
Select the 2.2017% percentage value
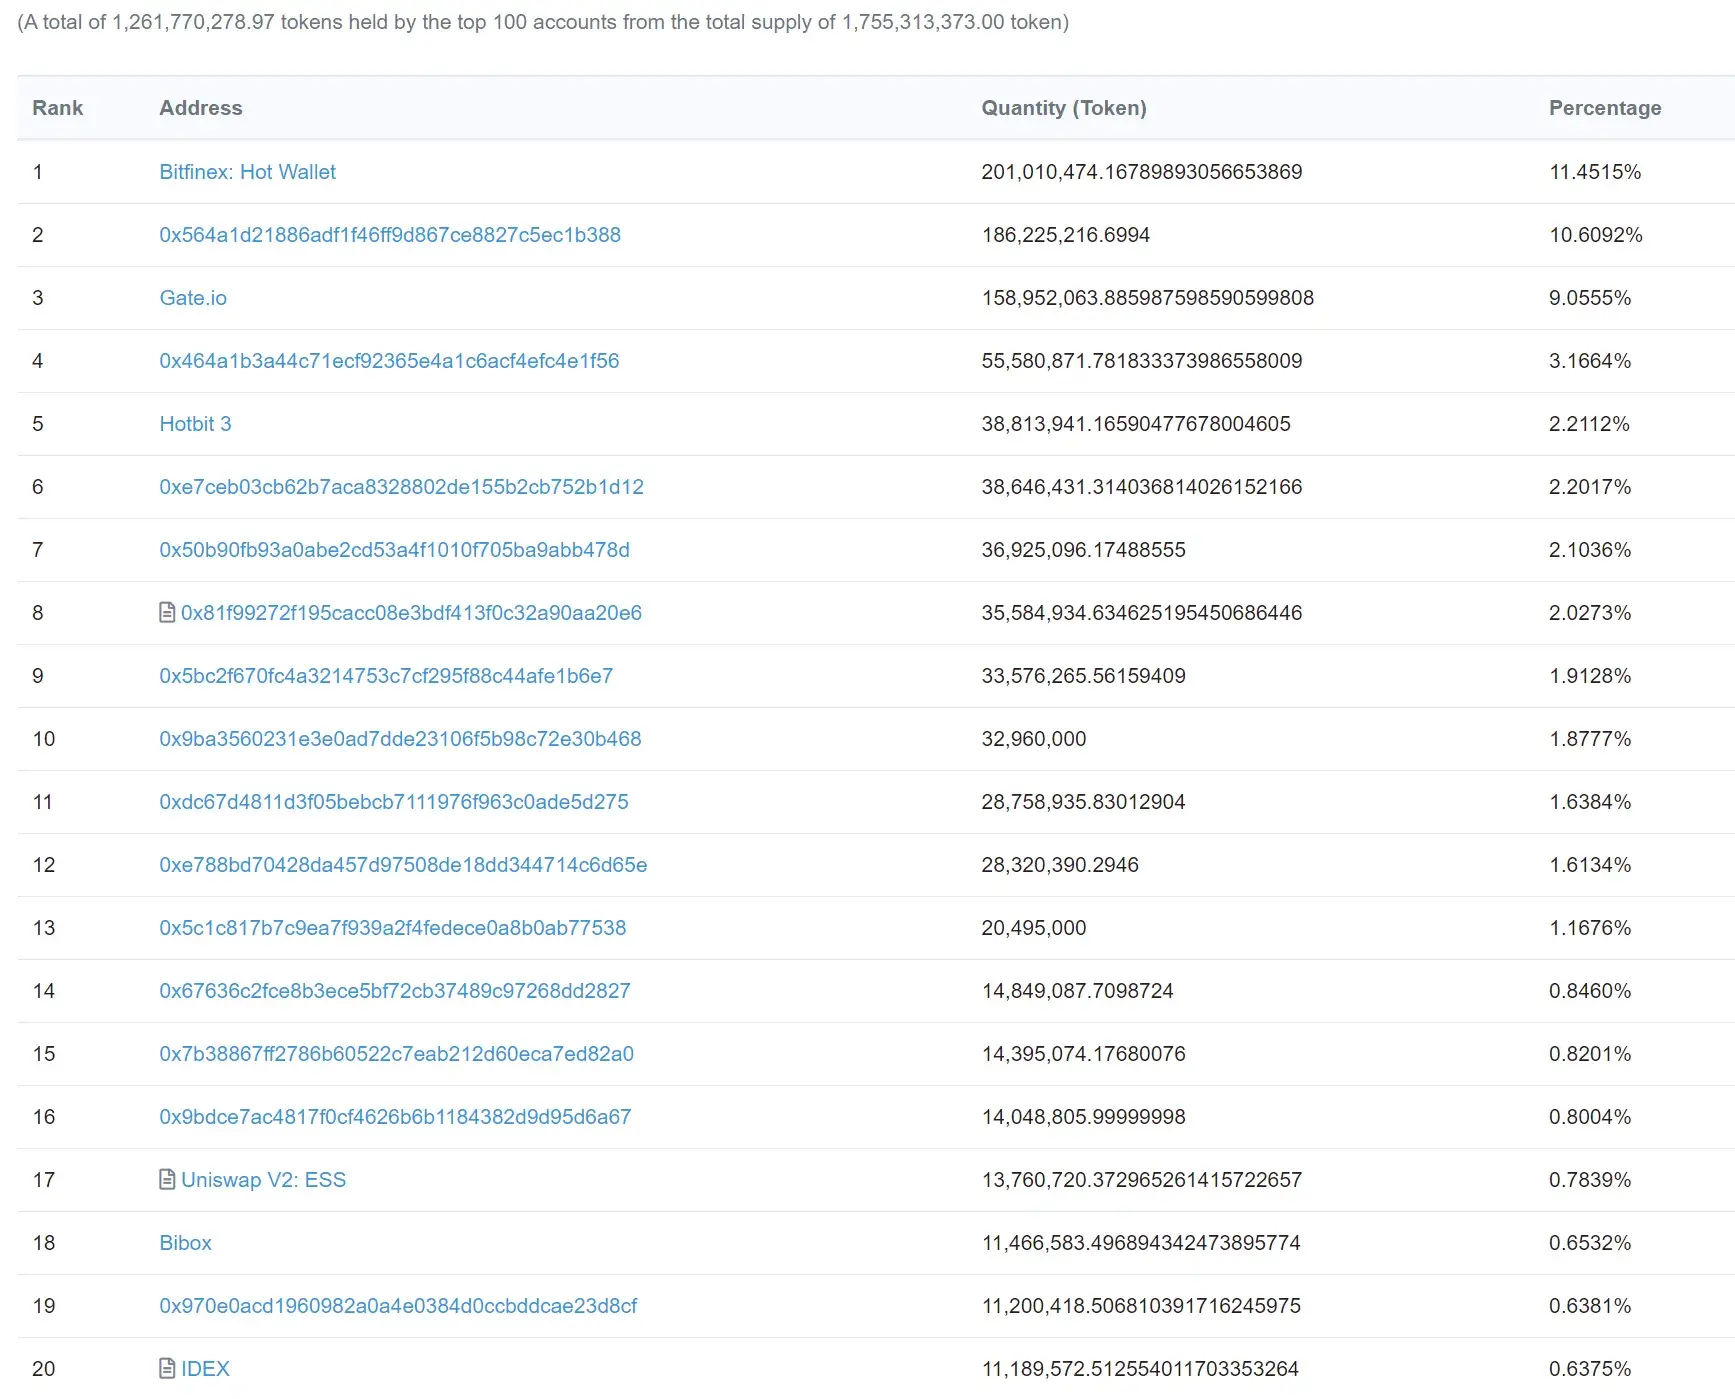pyautogui.click(x=1590, y=487)
